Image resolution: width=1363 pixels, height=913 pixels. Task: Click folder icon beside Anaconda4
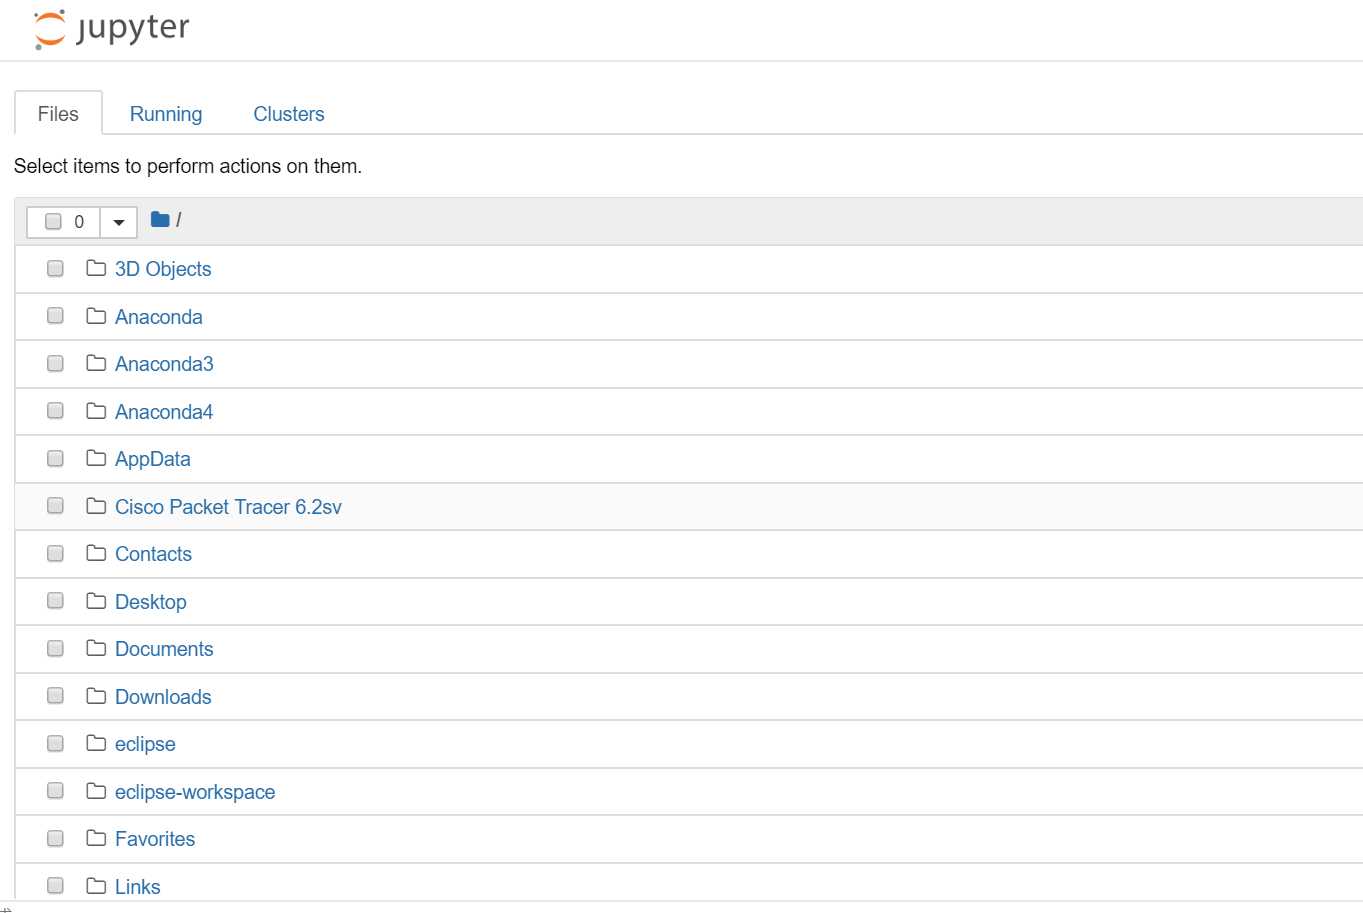96,411
